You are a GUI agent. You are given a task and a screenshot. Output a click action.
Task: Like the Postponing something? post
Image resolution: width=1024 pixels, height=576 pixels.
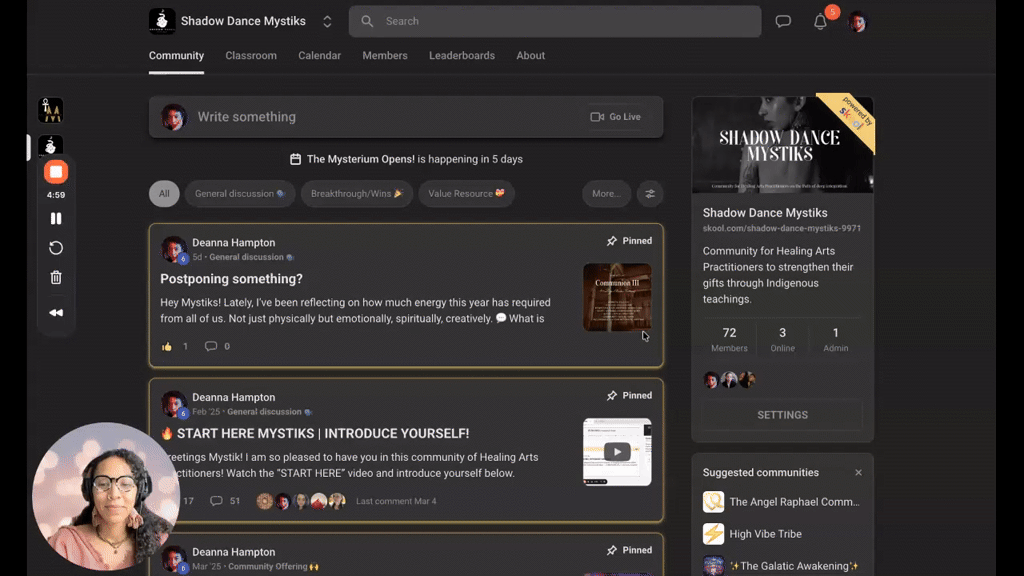pyautogui.click(x=167, y=346)
